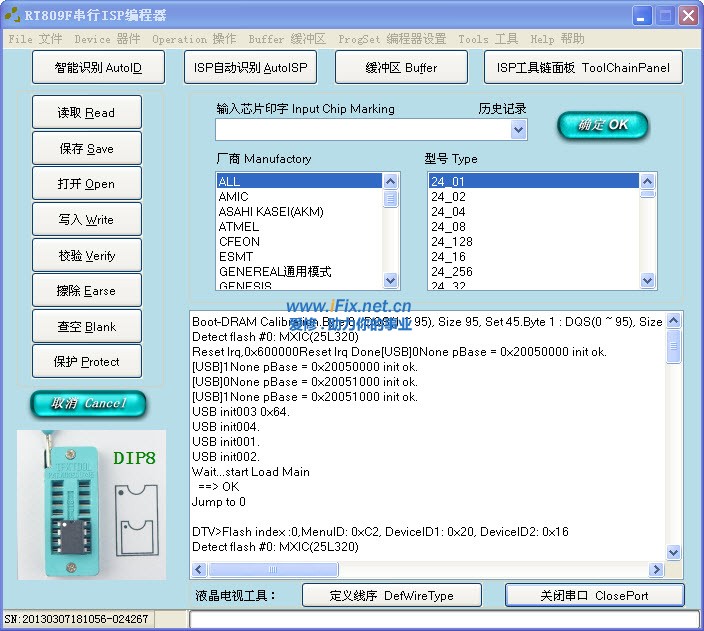Click log panel vertical scroll down arrow
Screen dimensions: 704x631
[x=673, y=552]
